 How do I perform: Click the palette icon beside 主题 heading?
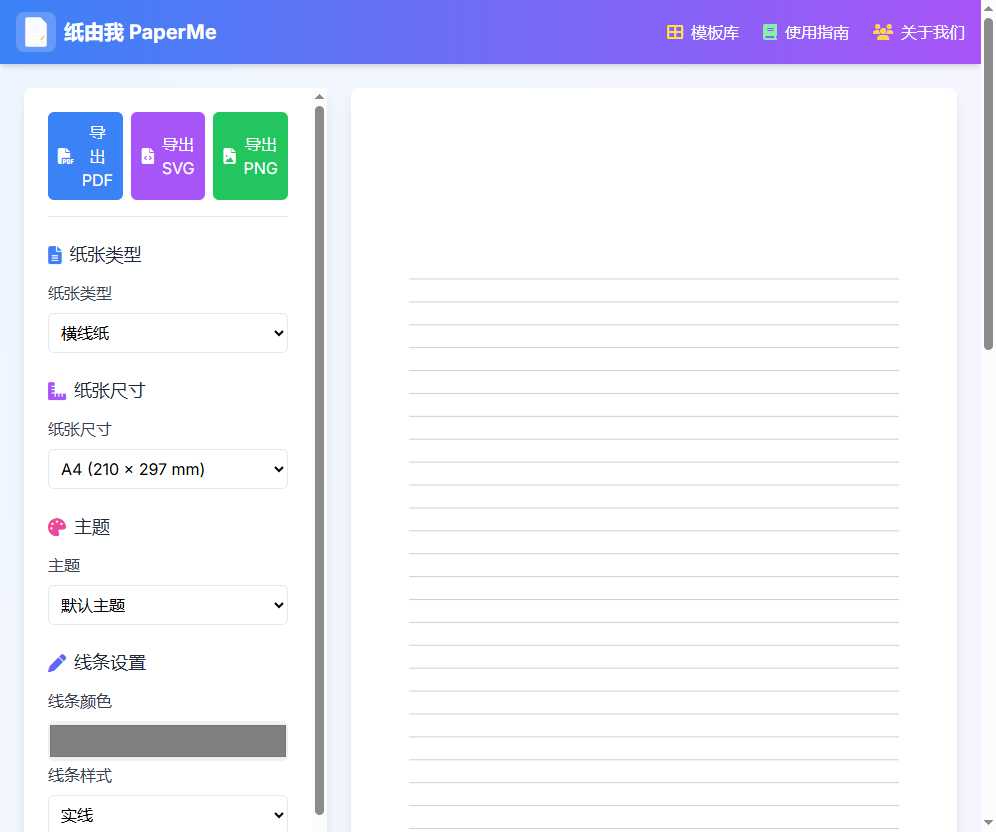pyautogui.click(x=56, y=526)
